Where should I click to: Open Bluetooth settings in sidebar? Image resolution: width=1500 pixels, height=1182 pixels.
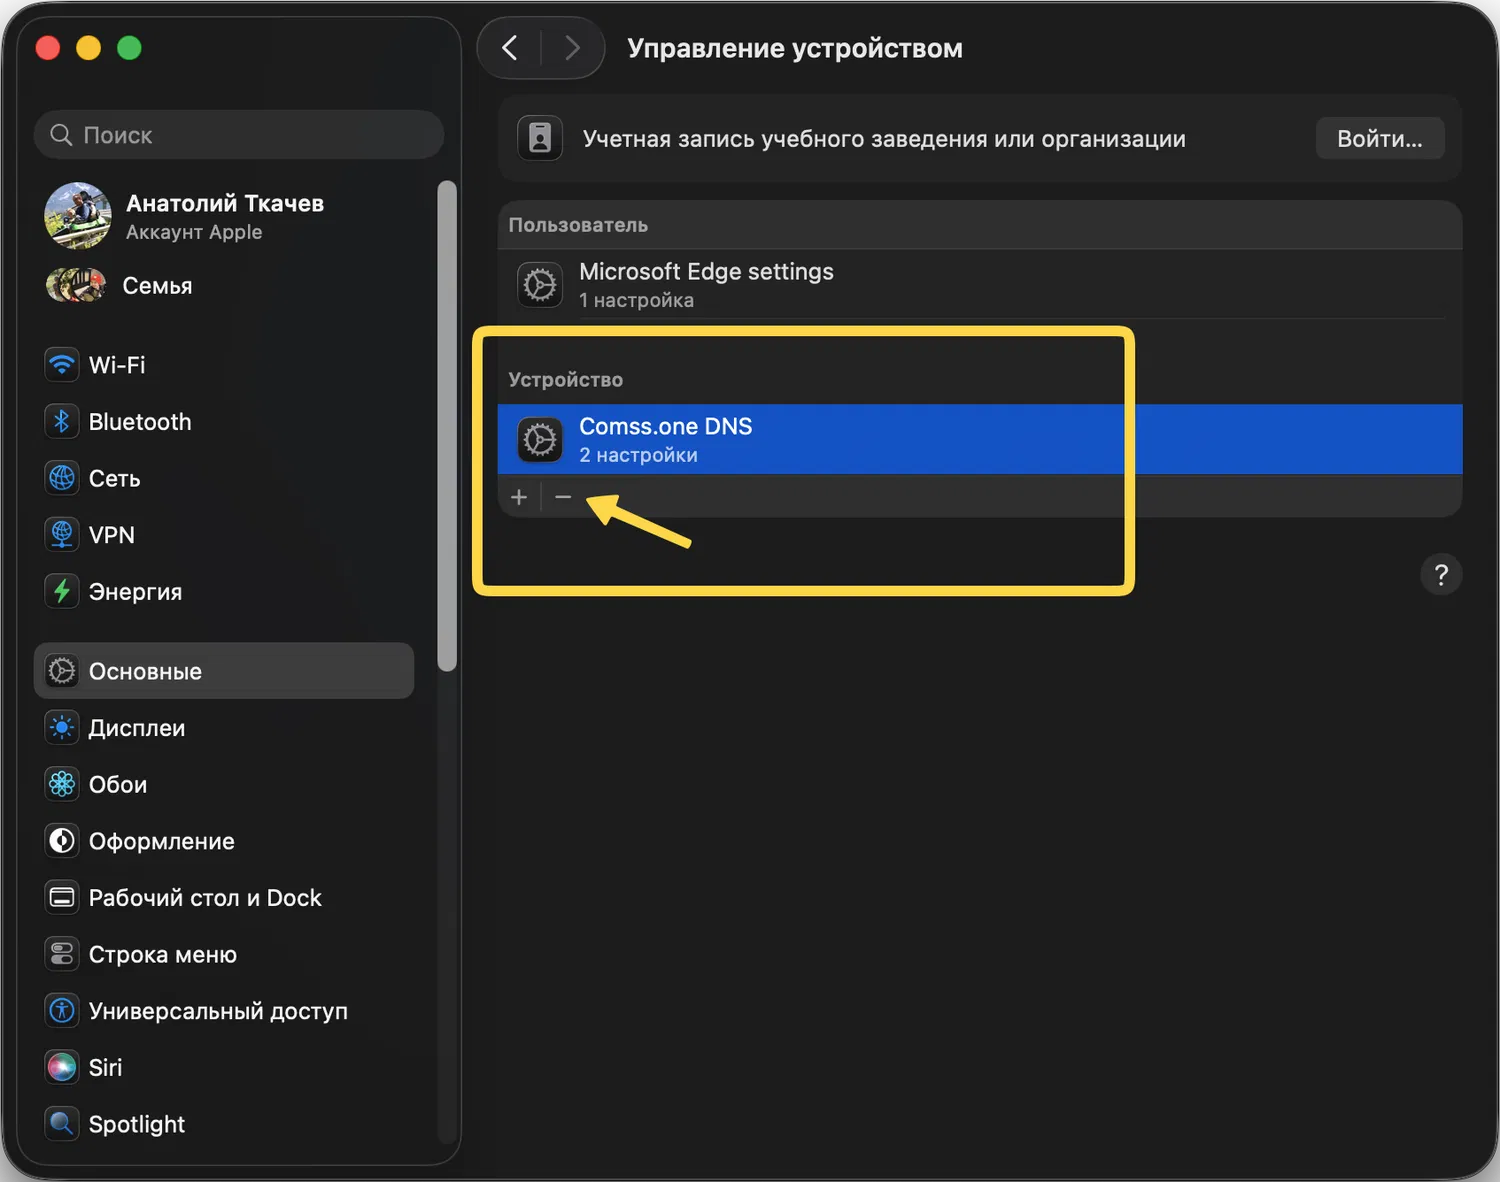click(139, 422)
